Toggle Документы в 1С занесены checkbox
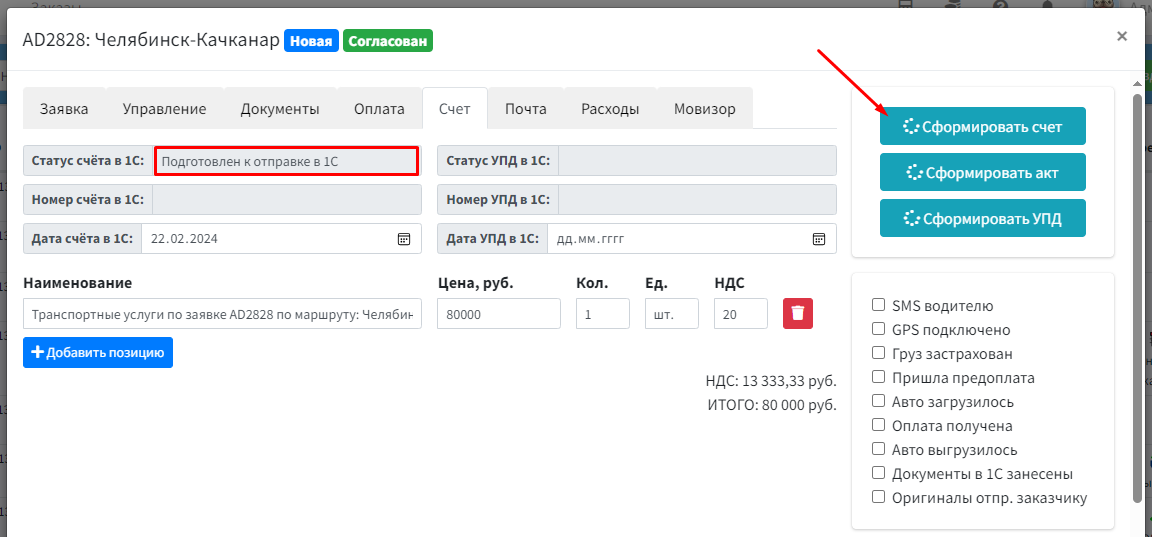 (878, 472)
